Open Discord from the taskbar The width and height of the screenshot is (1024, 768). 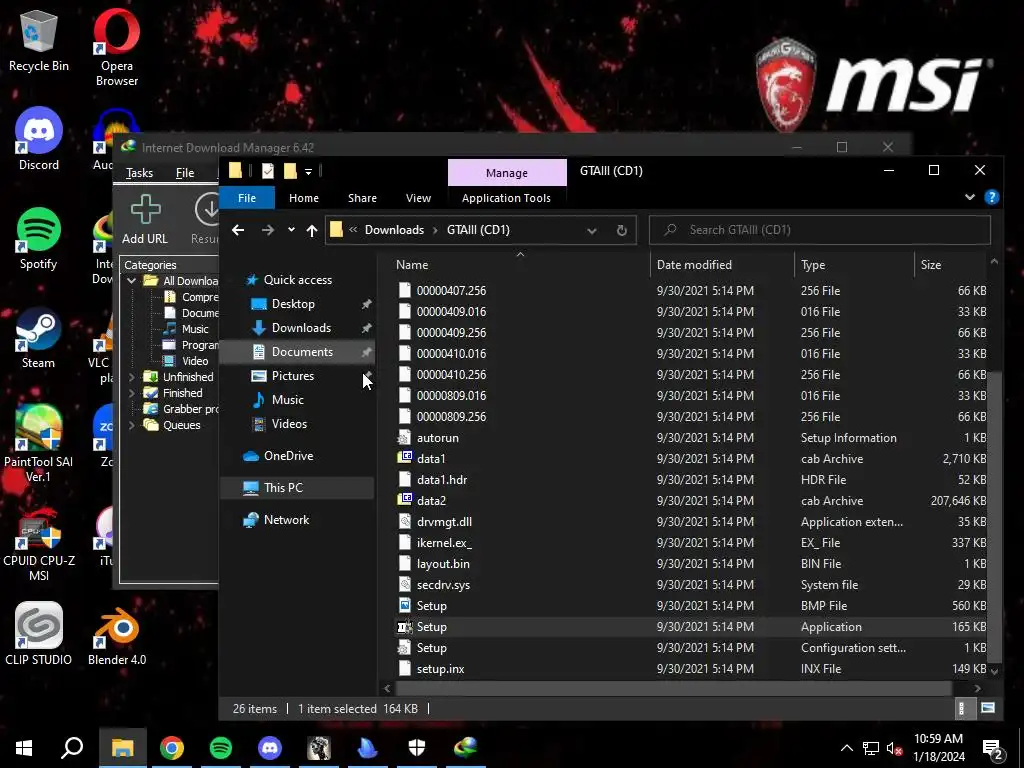270,748
